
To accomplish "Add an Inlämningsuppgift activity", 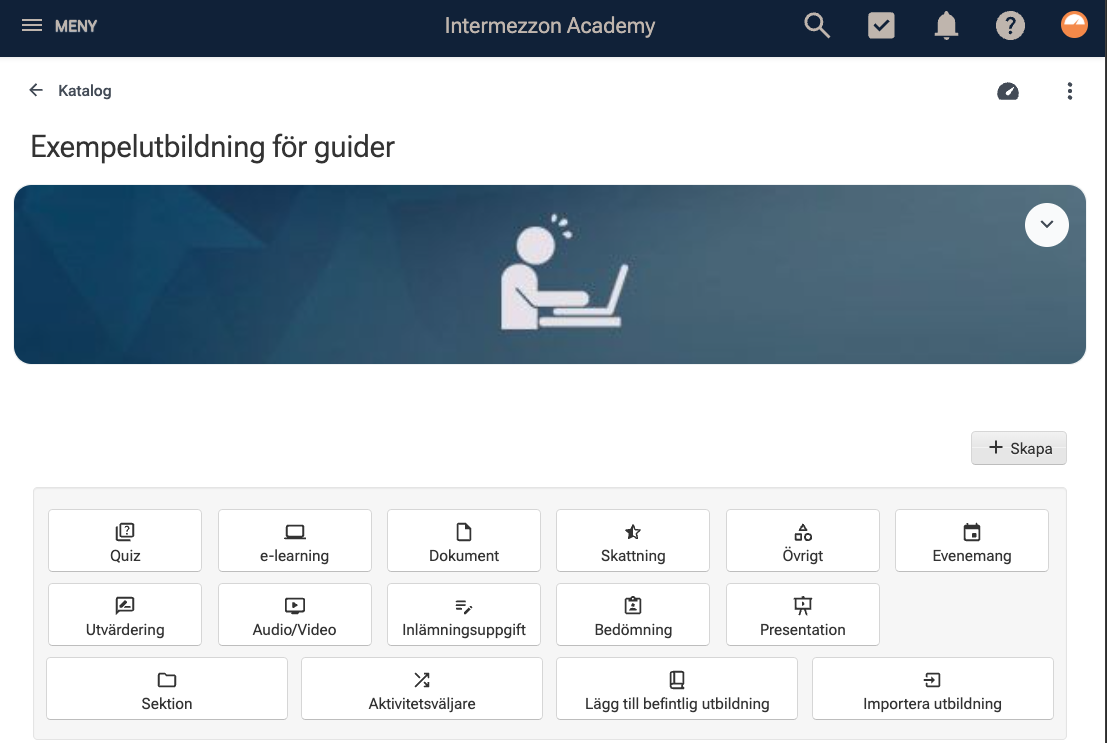I will point(464,614).
